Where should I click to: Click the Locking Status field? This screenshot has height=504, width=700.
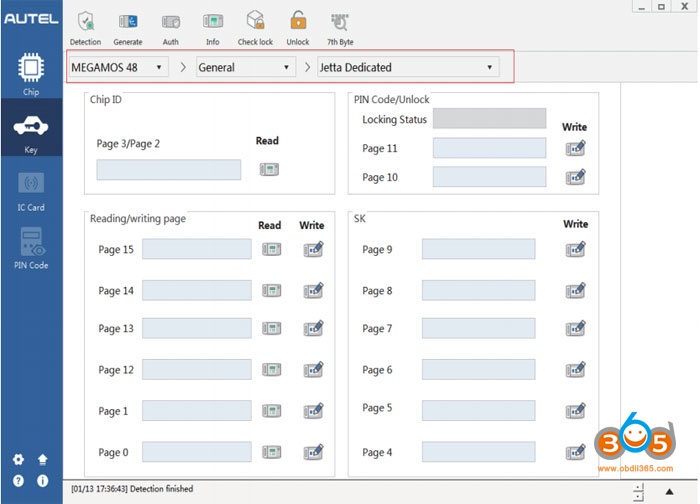(x=489, y=119)
